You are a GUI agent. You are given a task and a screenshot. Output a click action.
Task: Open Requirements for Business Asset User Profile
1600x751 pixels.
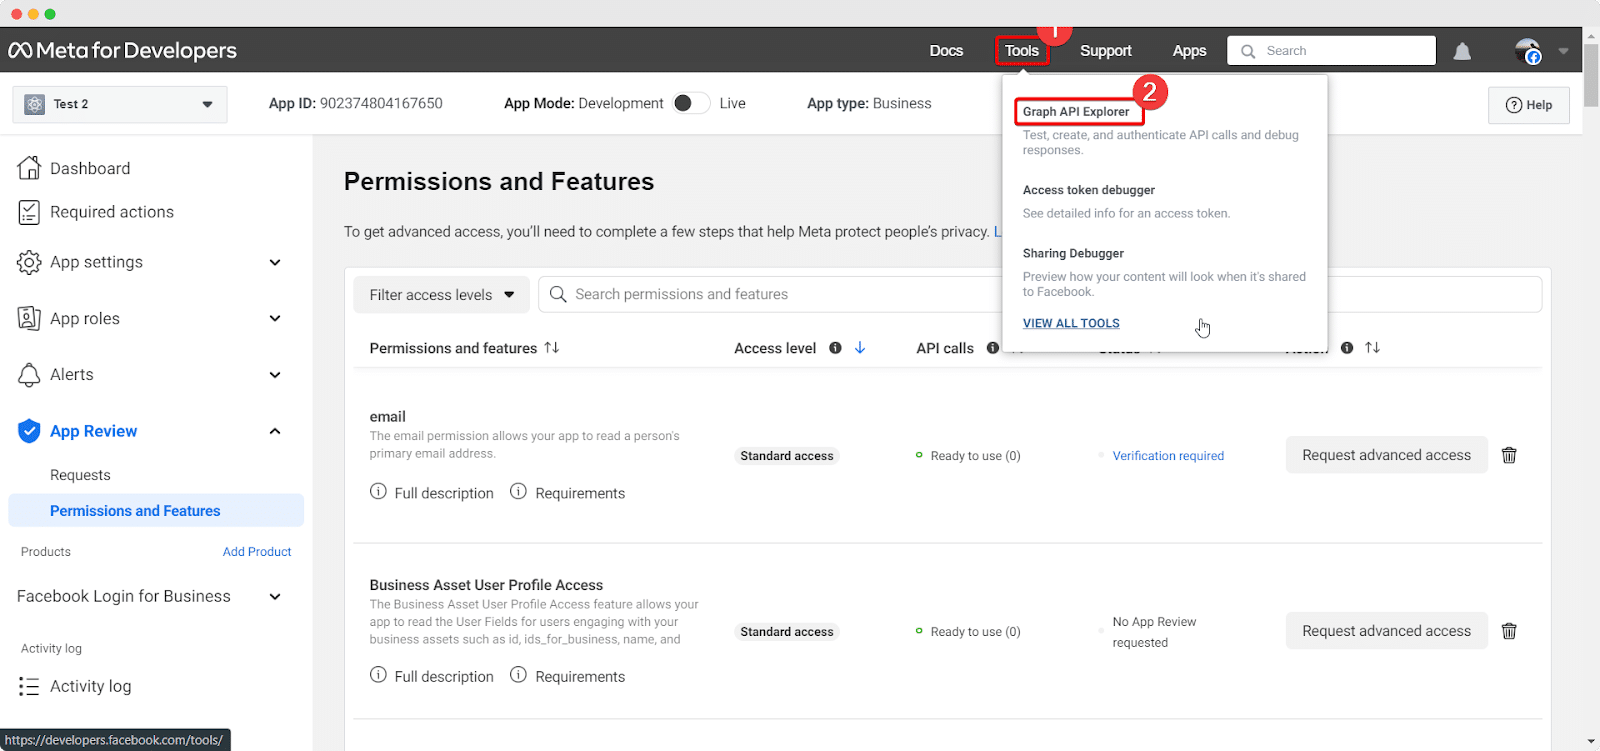pyautogui.click(x=568, y=676)
